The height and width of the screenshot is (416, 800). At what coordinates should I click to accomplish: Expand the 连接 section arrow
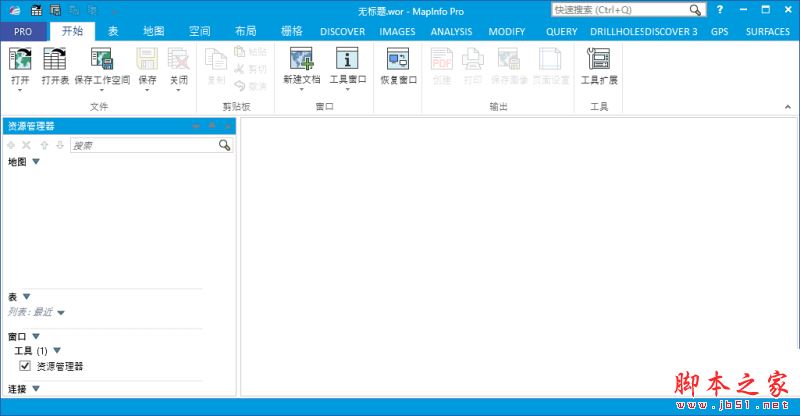pos(36,388)
